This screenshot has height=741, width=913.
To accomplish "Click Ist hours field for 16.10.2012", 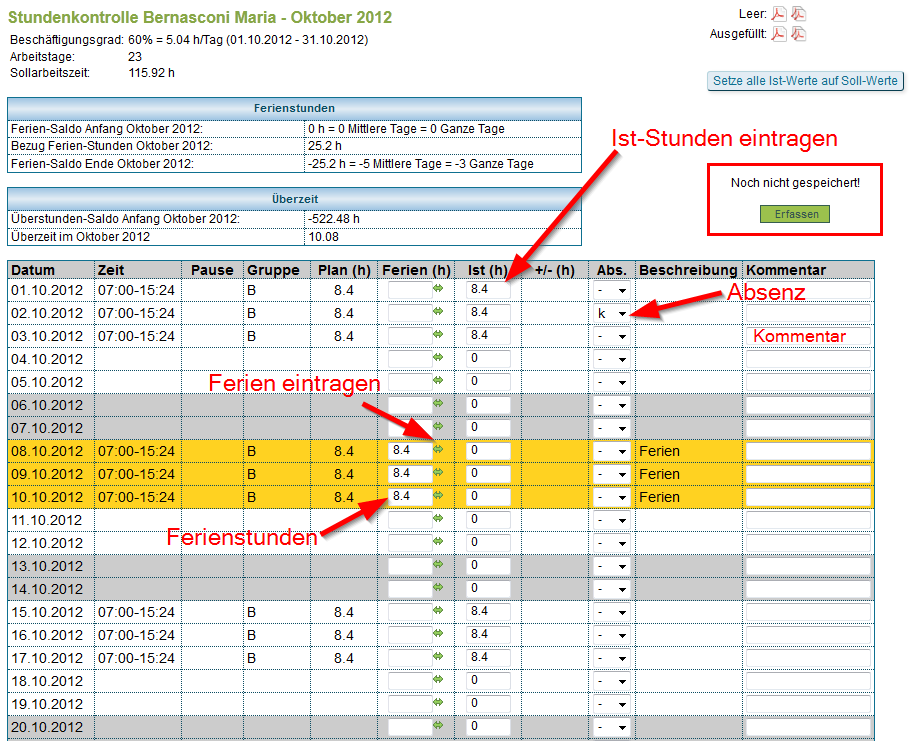I will pos(488,634).
